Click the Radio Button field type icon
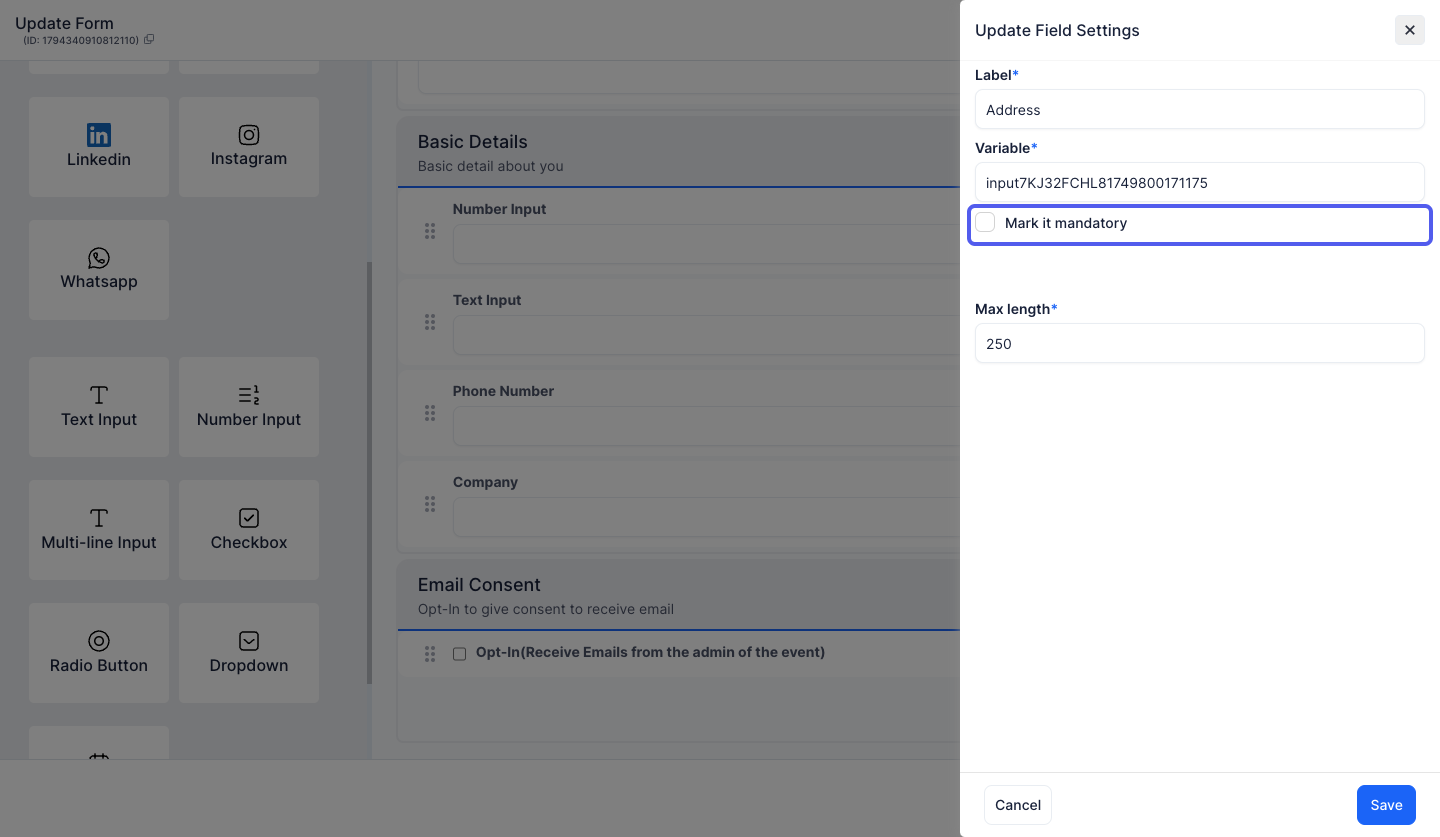Viewport: 1440px width, 837px height. (99, 641)
